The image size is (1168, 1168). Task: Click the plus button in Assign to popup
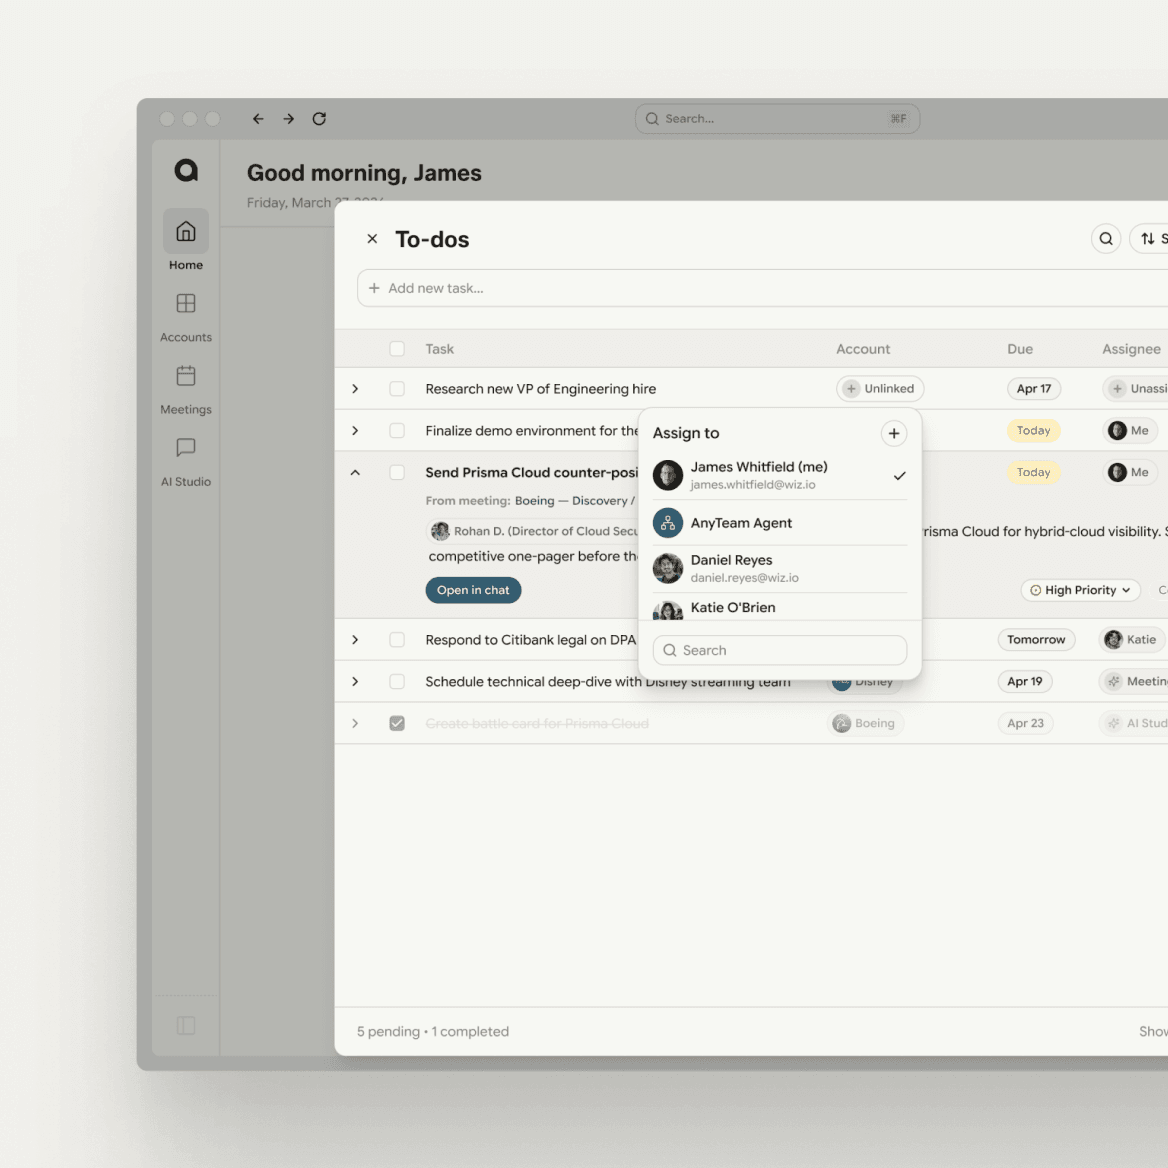click(893, 433)
